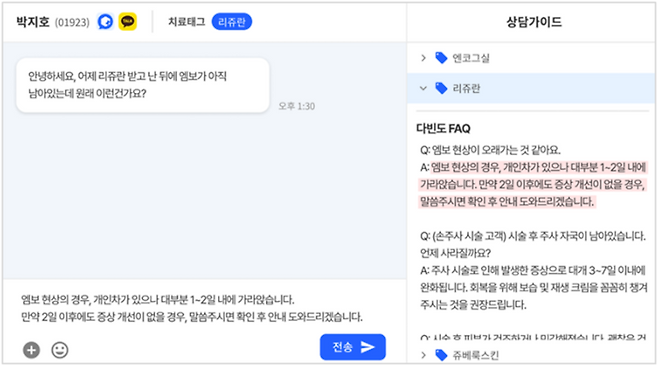Click the tag icon beside 쥬베룩스킨
Image resolution: width=658 pixels, height=366 pixels.
coord(441,356)
